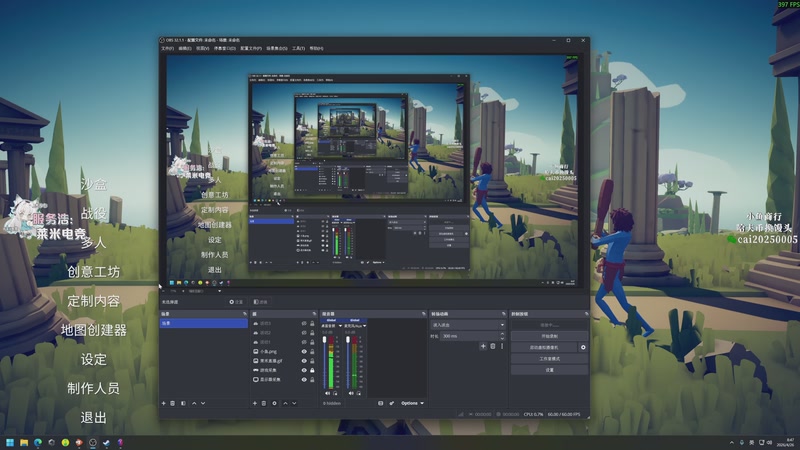Pop out the Scenes dock using its header icon

pos(245,314)
